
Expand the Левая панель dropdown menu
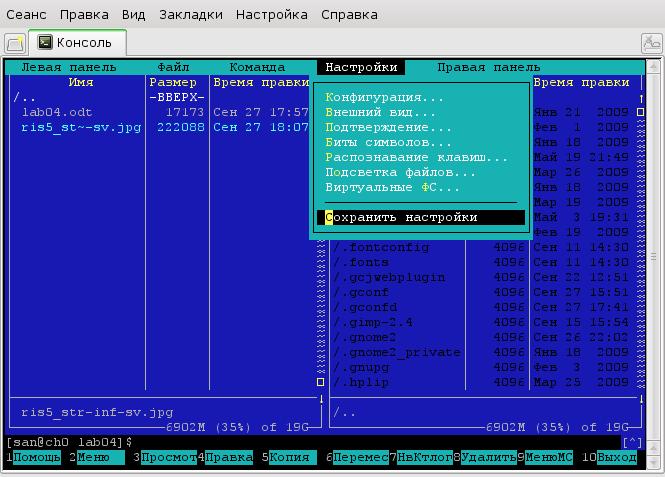tap(69, 68)
